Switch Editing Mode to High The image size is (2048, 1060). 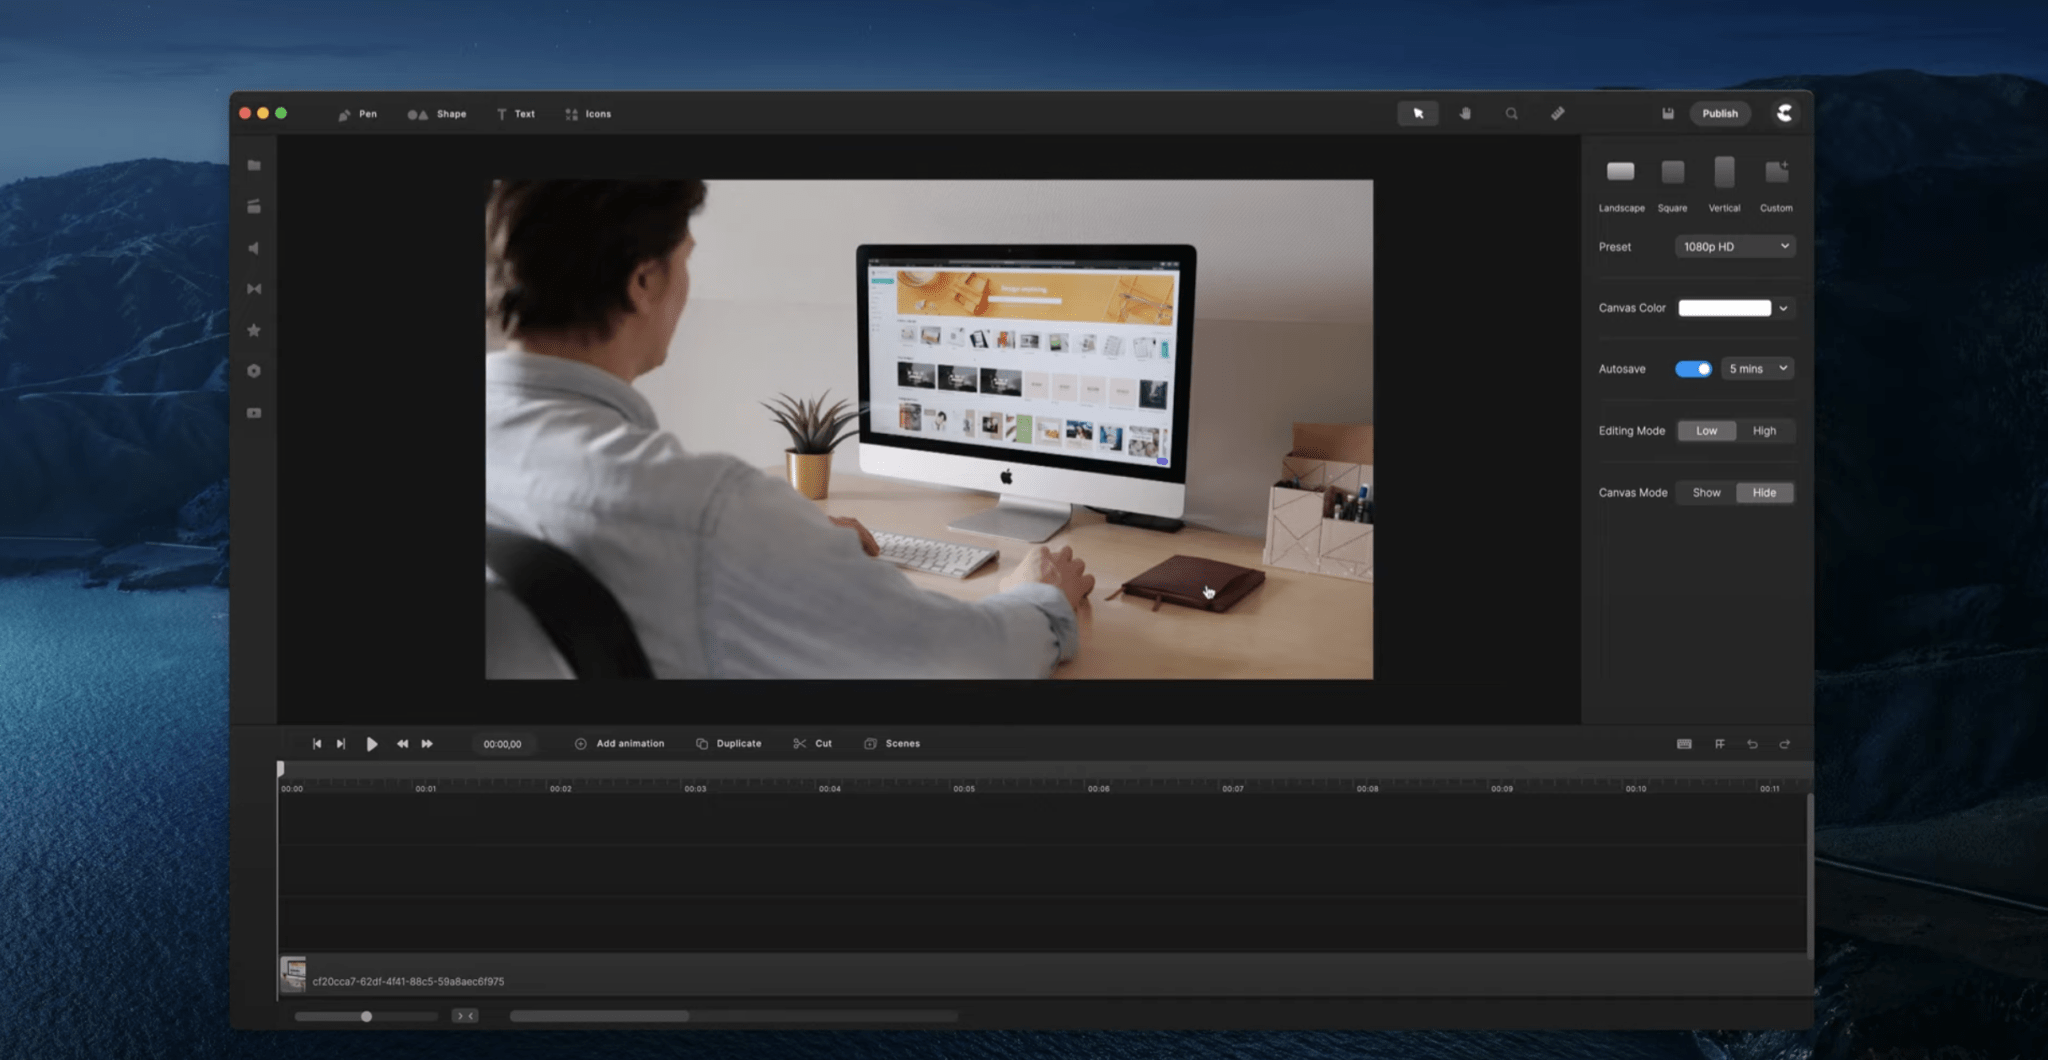(x=1764, y=430)
